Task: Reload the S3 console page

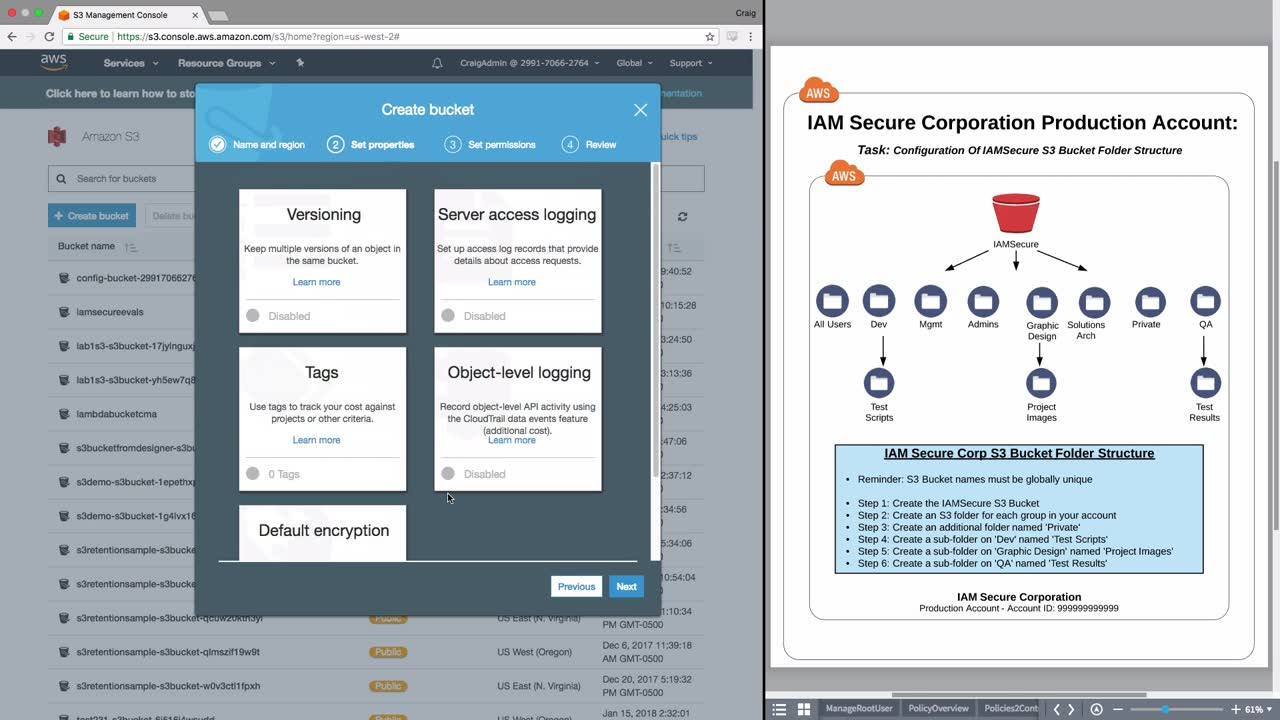Action: coord(49,36)
